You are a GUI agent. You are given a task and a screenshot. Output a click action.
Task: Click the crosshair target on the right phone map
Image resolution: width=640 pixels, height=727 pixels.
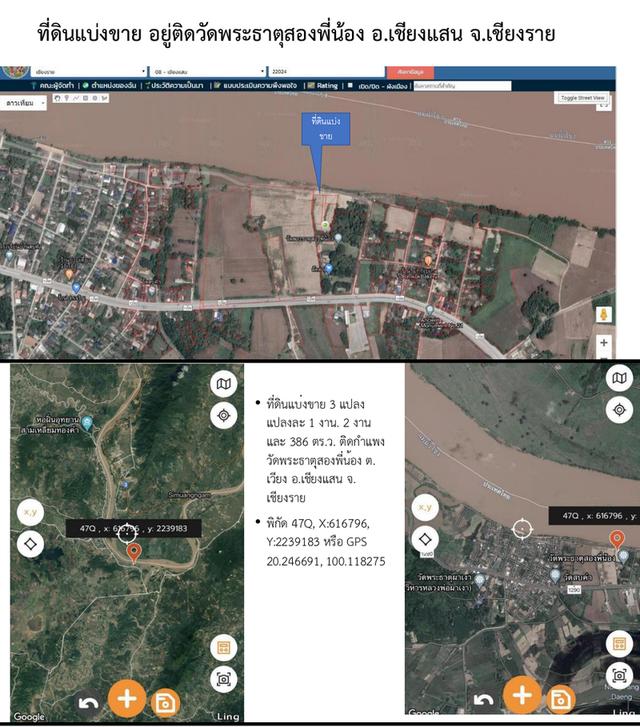click(x=522, y=529)
